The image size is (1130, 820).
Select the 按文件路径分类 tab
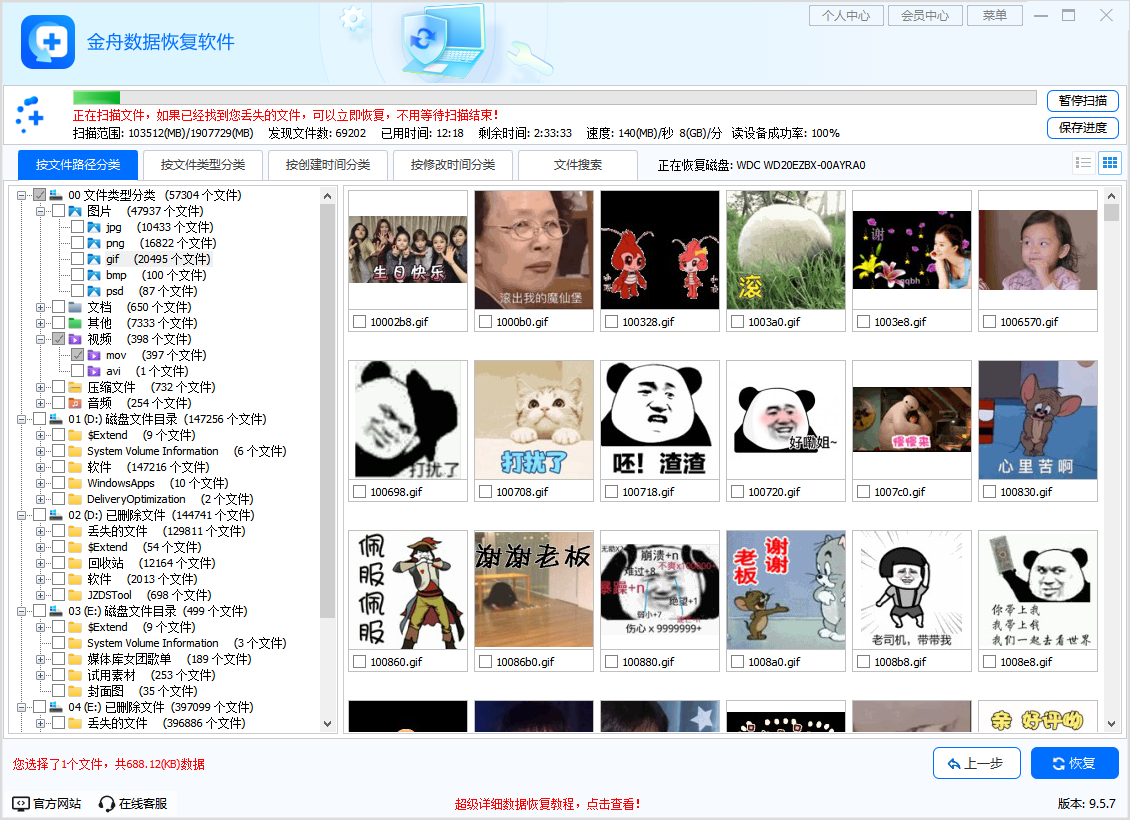click(78, 165)
